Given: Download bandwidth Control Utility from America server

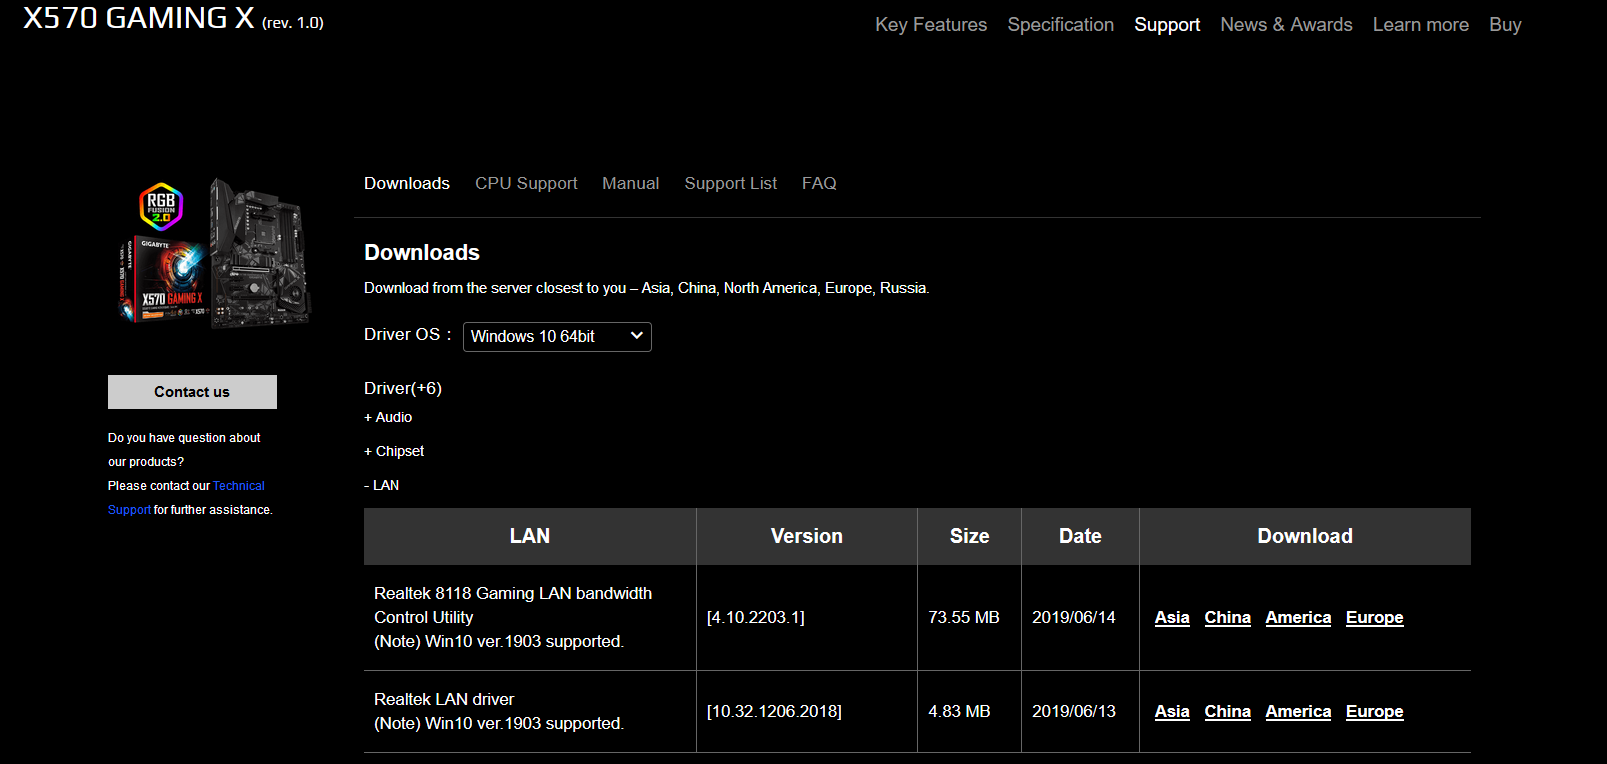Looking at the screenshot, I should (x=1298, y=618).
